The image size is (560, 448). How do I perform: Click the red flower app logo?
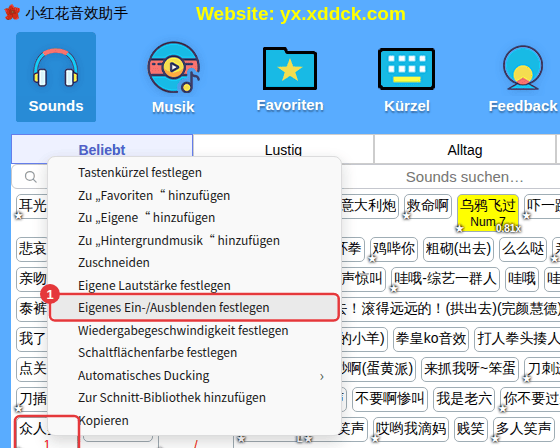[x=12, y=13]
